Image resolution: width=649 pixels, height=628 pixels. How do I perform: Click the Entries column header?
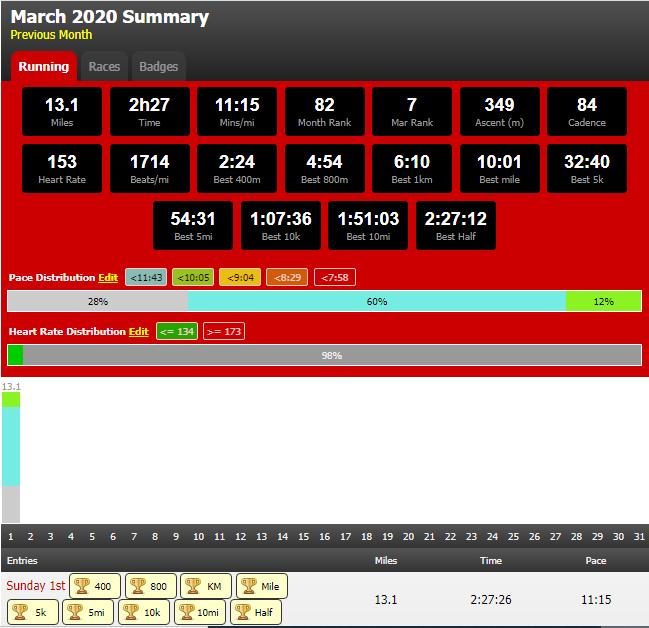[22, 561]
